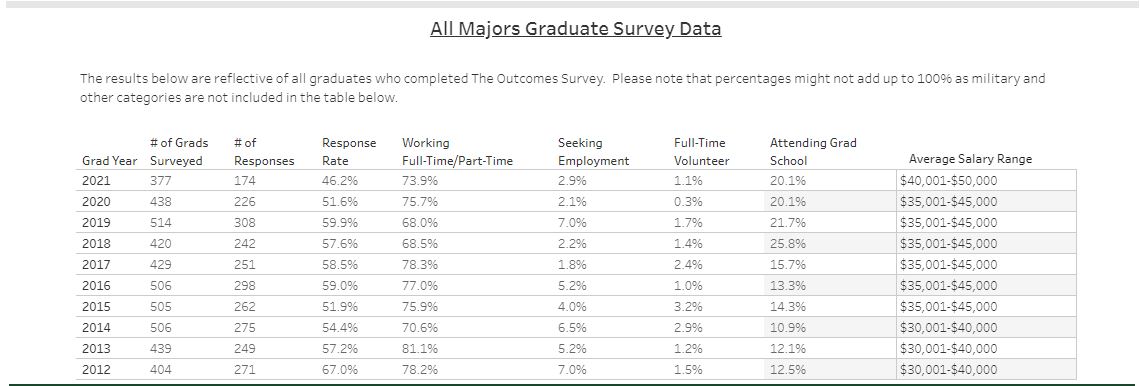1140x386 pixels.
Task: Click the All Majors Graduate Survey Data title
Action: [575, 29]
